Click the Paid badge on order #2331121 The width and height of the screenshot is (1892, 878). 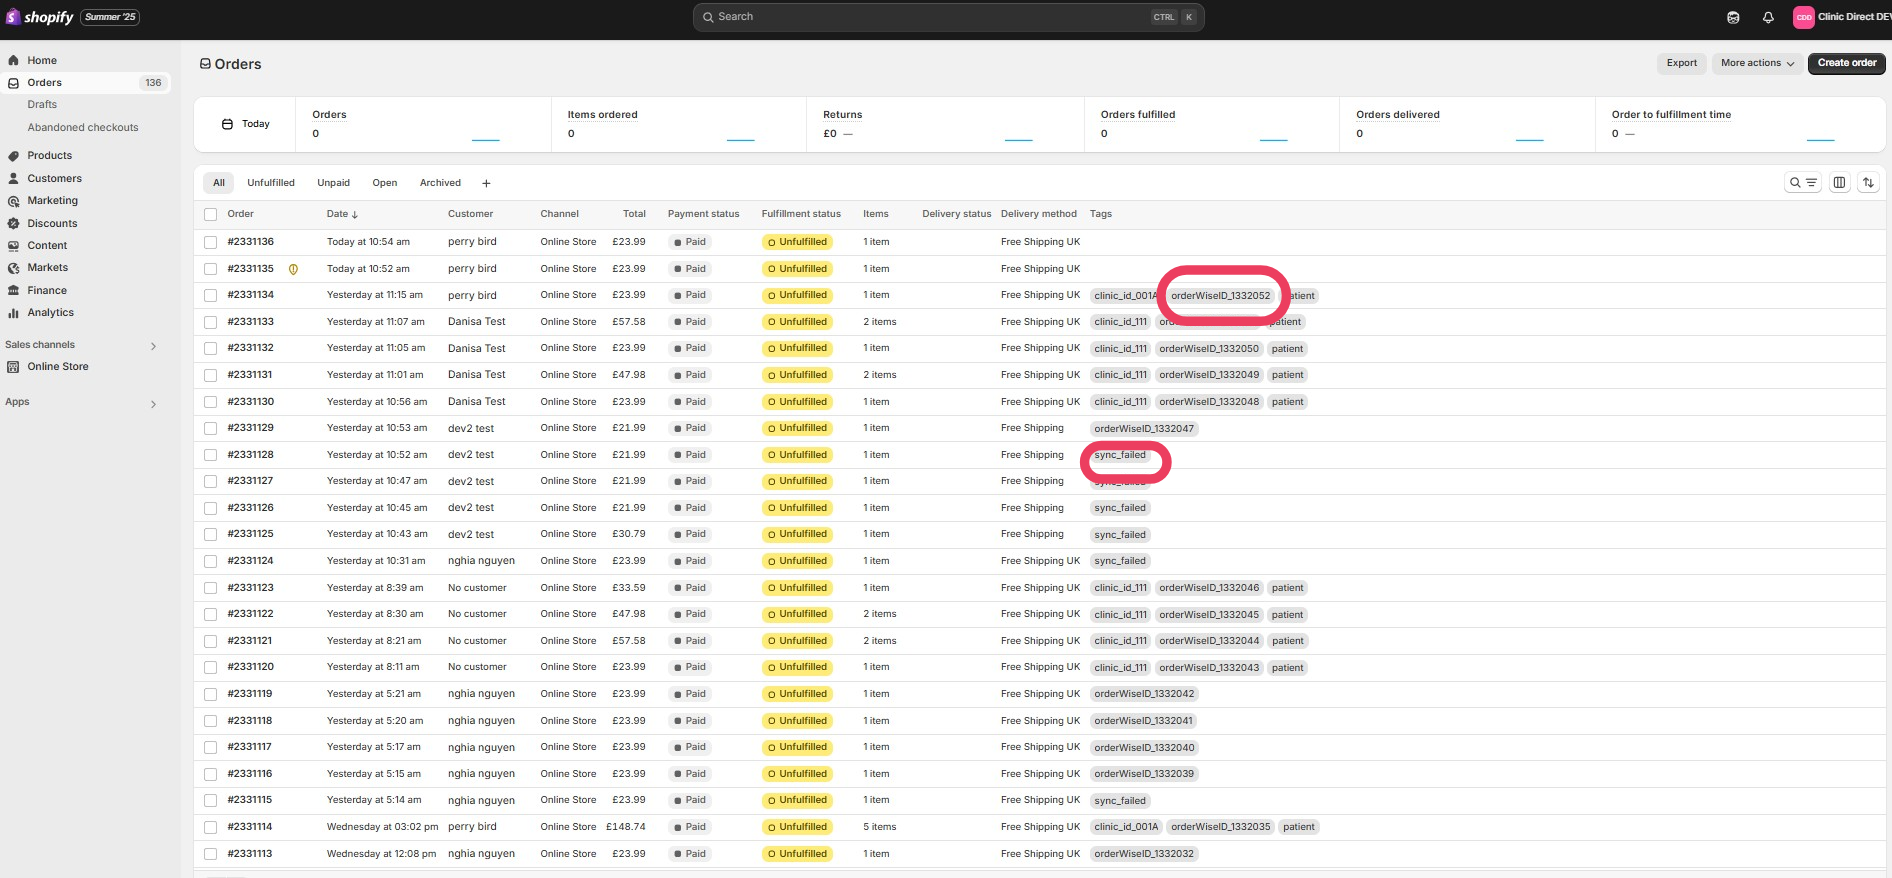pyautogui.click(x=690, y=641)
